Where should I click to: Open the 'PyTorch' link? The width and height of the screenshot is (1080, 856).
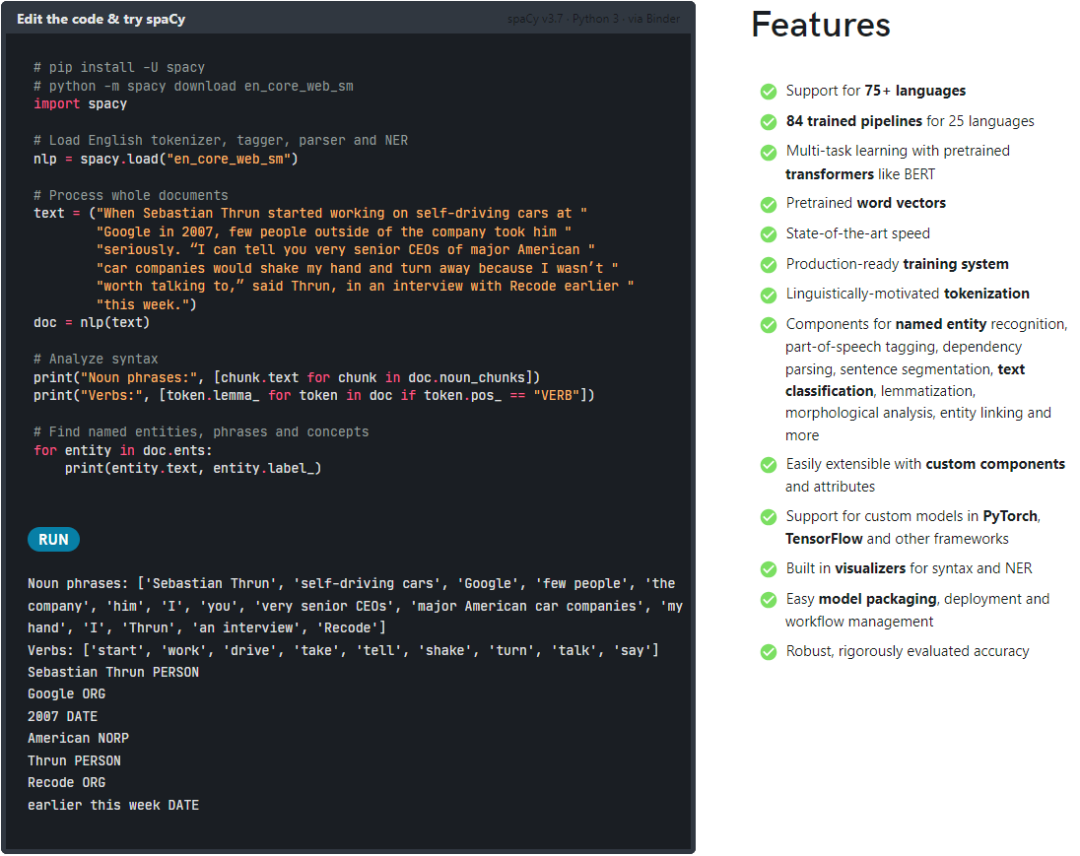pyautogui.click(x=1010, y=516)
